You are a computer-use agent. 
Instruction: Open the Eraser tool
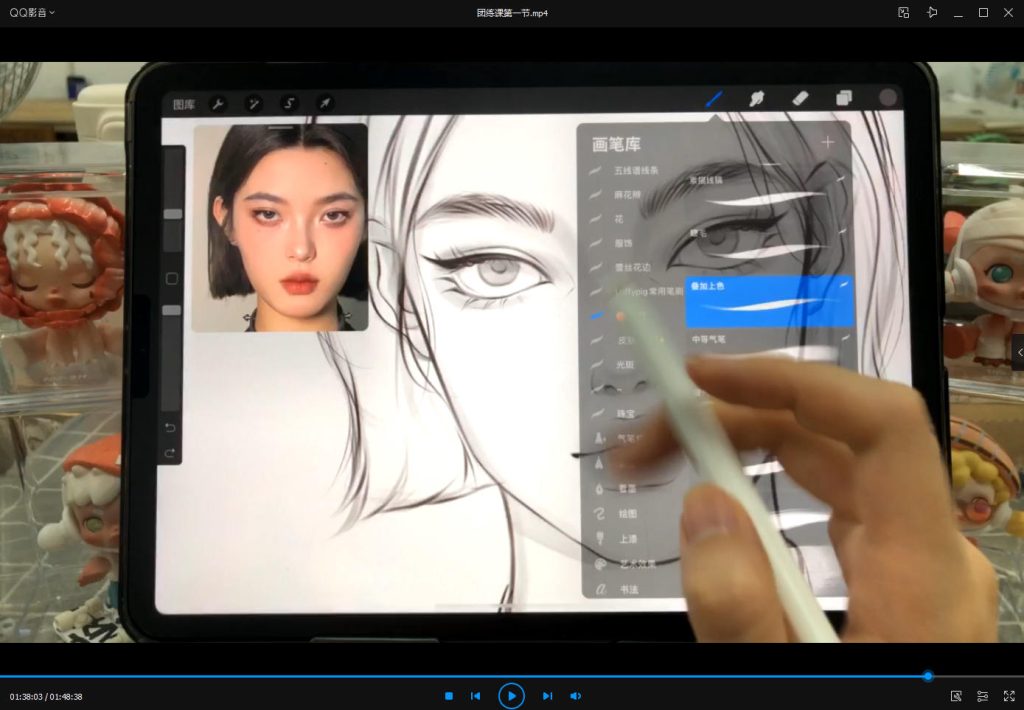(800, 99)
